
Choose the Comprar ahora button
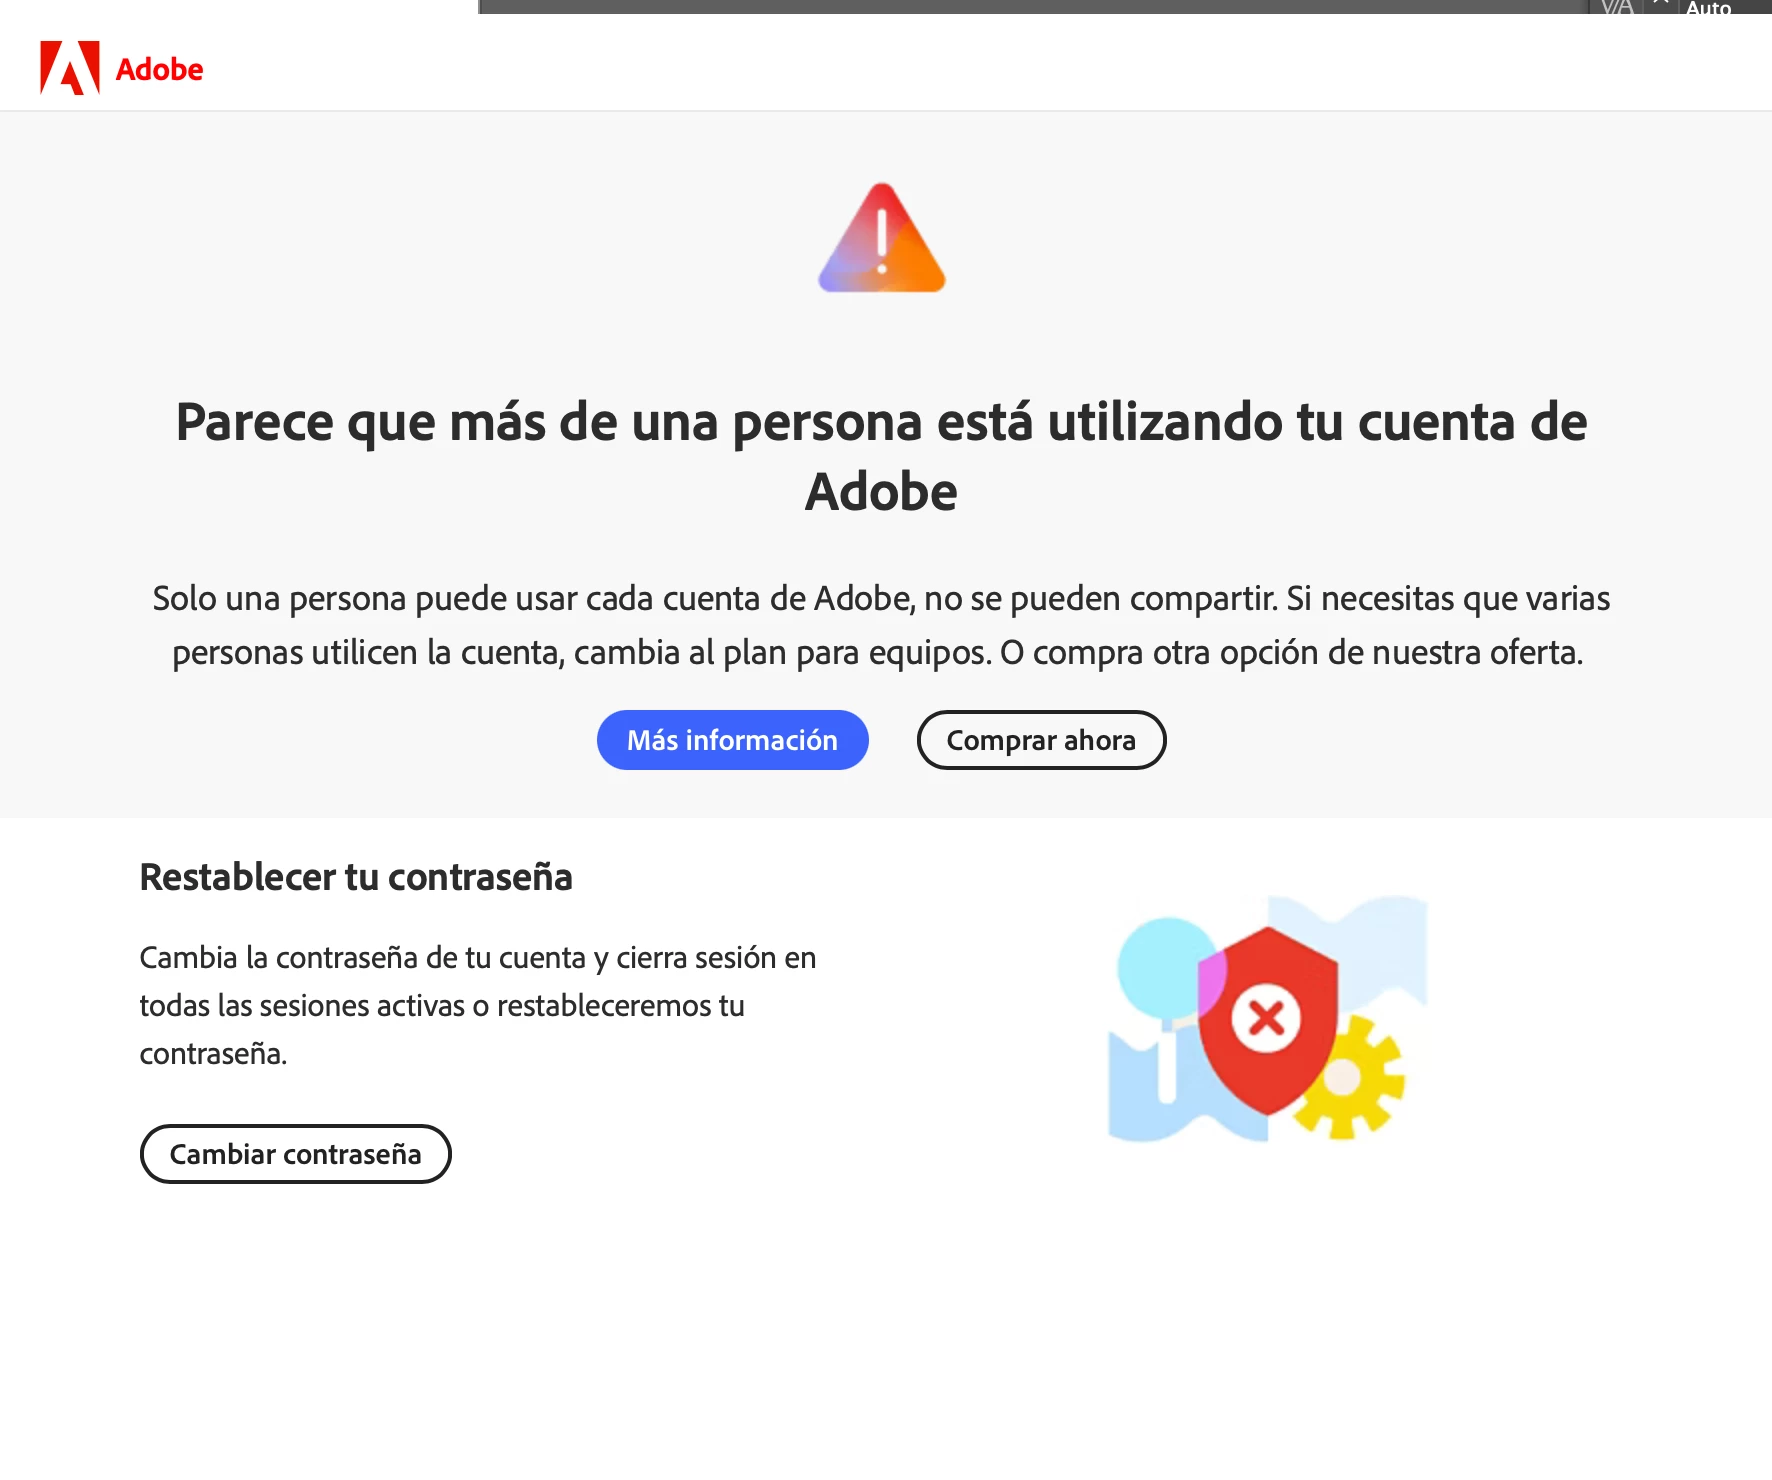tap(1041, 740)
